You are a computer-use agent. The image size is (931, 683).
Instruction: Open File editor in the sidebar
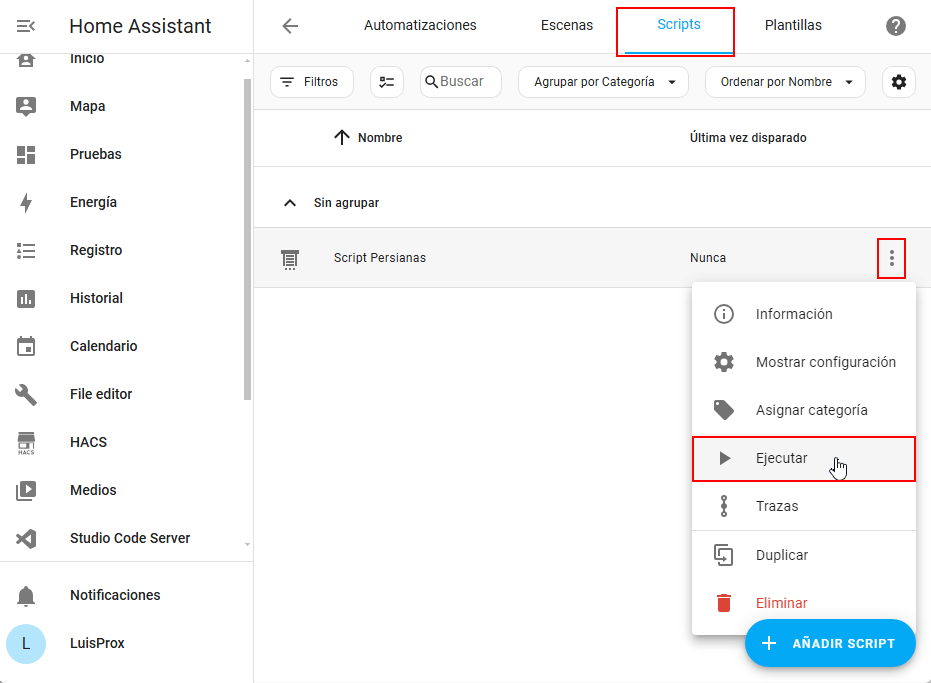101,394
